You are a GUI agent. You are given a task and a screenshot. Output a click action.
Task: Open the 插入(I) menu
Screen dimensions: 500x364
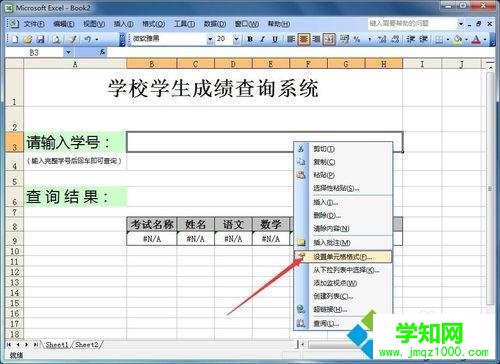pos(124,24)
